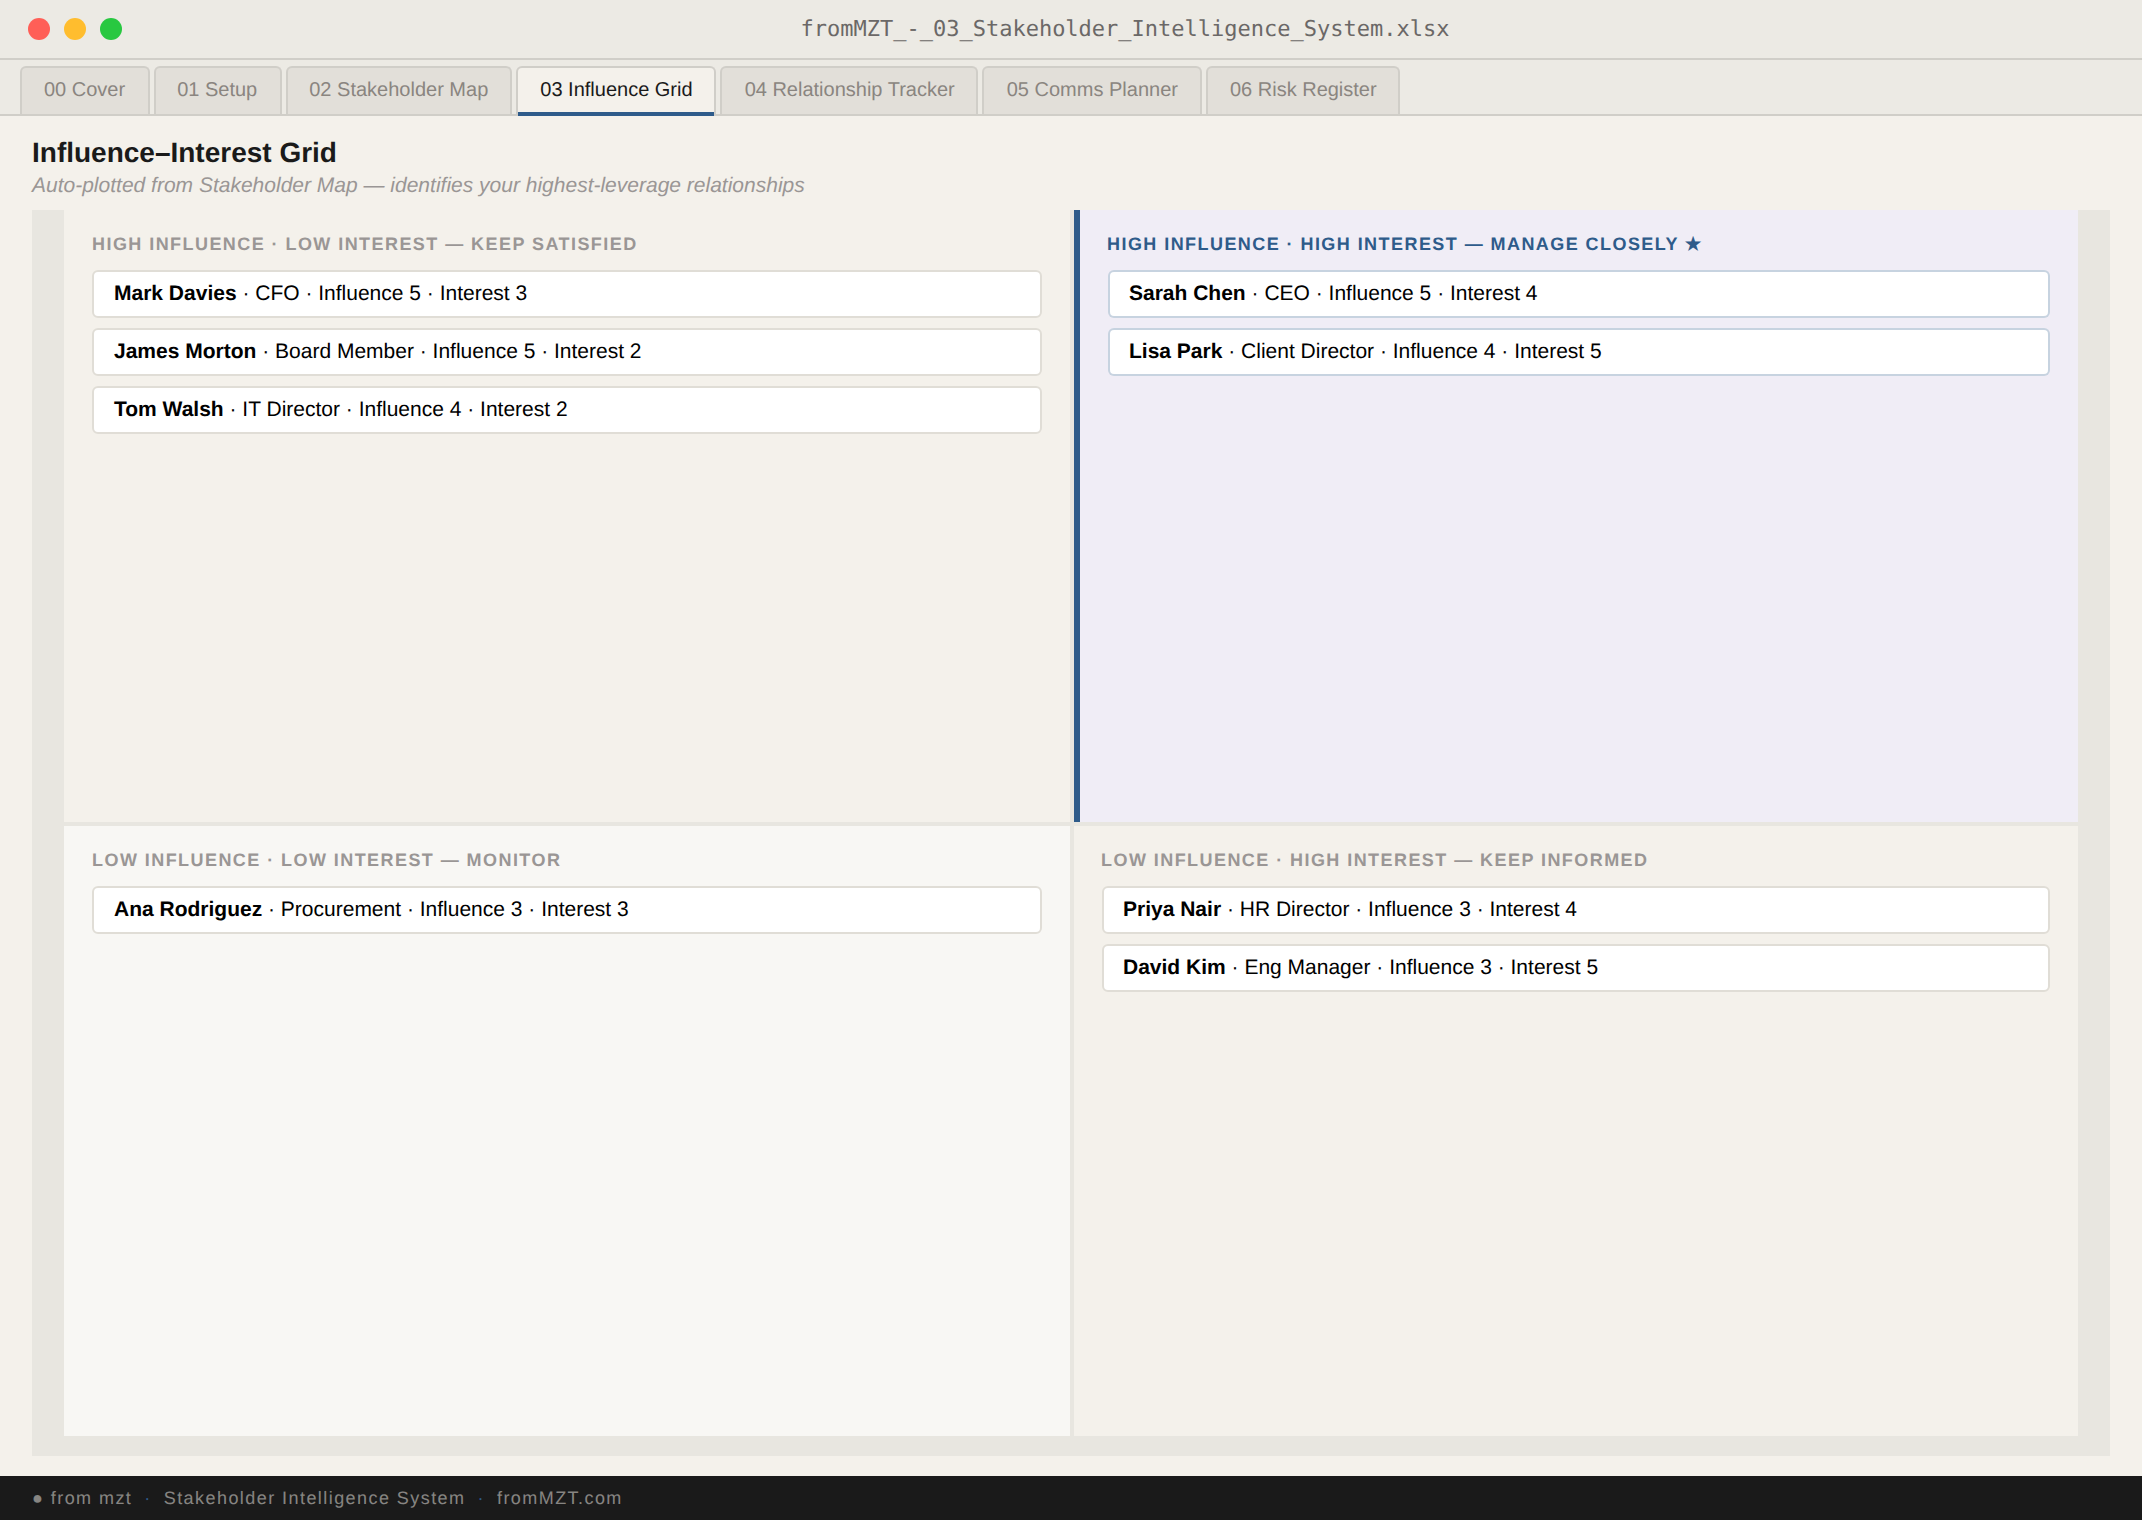Select Priya Nair HR Director card
The width and height of the screenshot is (2142, 1520).
pyautogui.click(x=1576, y=910)
